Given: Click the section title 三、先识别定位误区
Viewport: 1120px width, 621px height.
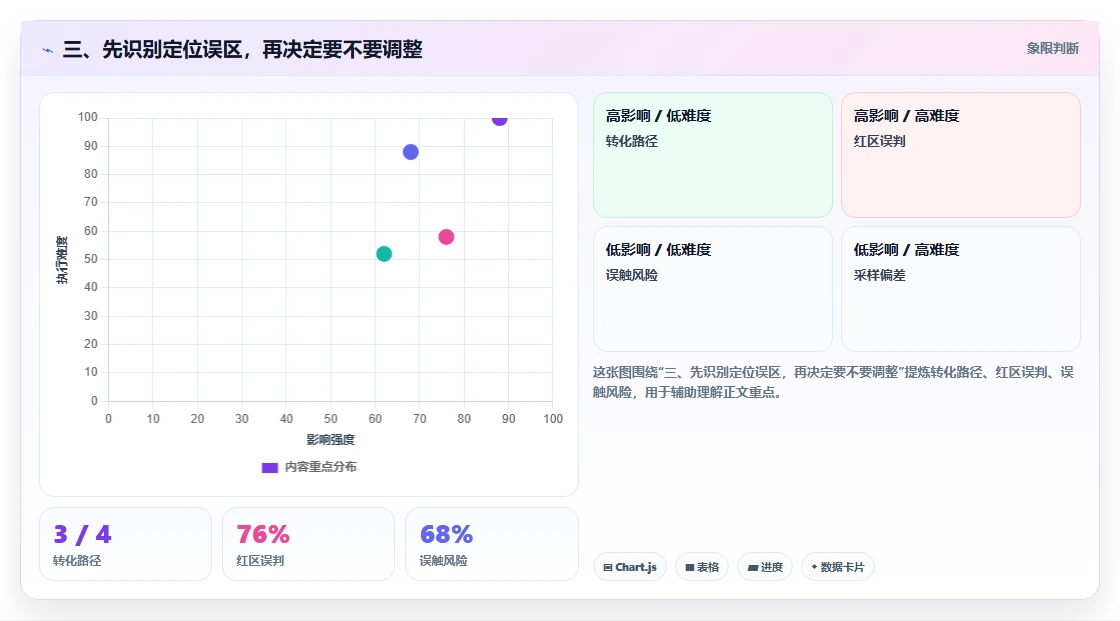Looking at the screenshot, I should pyautogui.click(x=243, y=50).
